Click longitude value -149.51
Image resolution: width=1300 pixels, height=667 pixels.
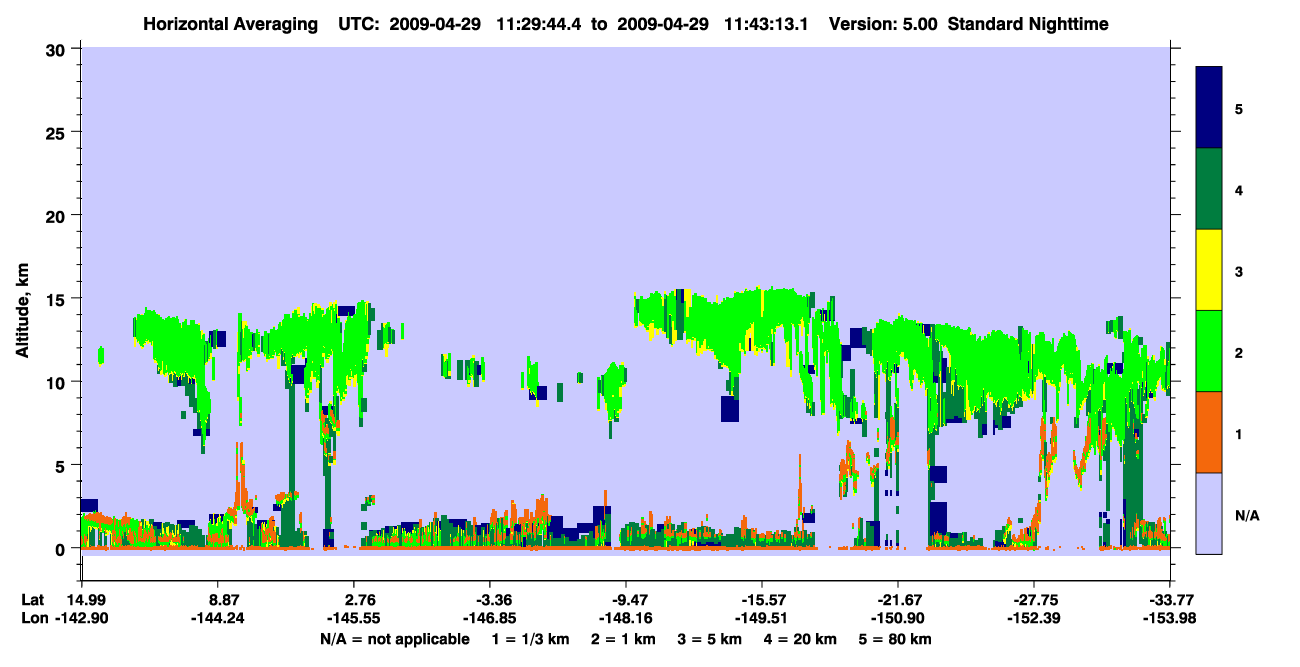pyautogui.click(x=761, y=618)
